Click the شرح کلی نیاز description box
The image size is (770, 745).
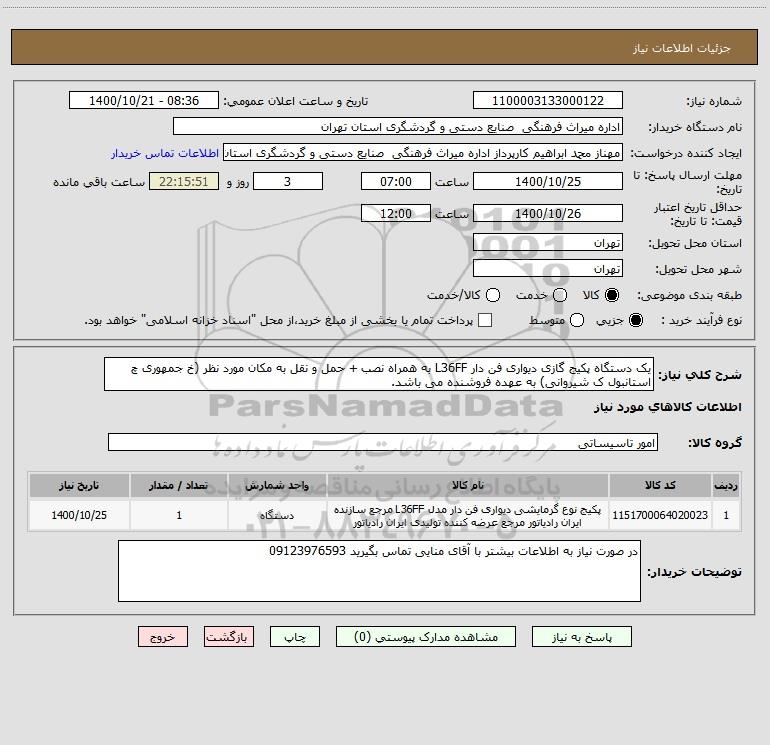coord(379,374)
